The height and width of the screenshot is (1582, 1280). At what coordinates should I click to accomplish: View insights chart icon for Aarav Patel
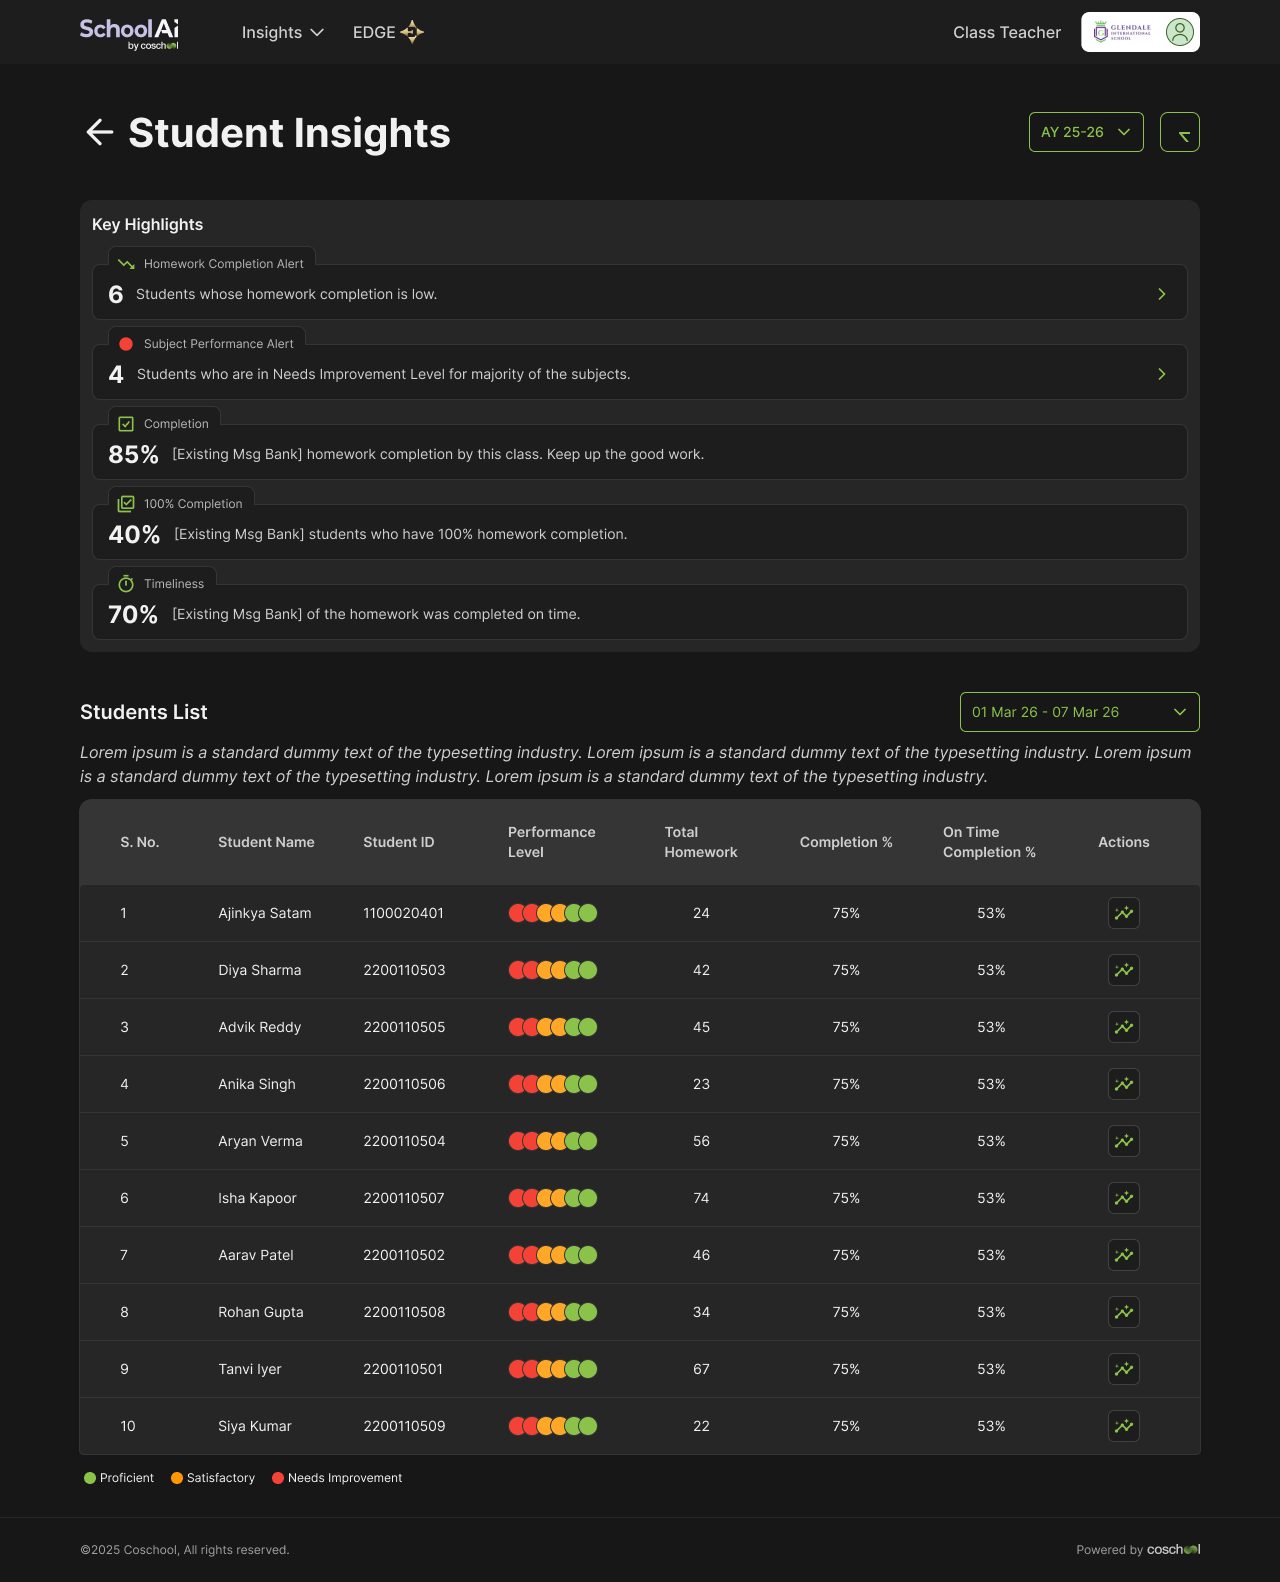tap(1124, 1255)
